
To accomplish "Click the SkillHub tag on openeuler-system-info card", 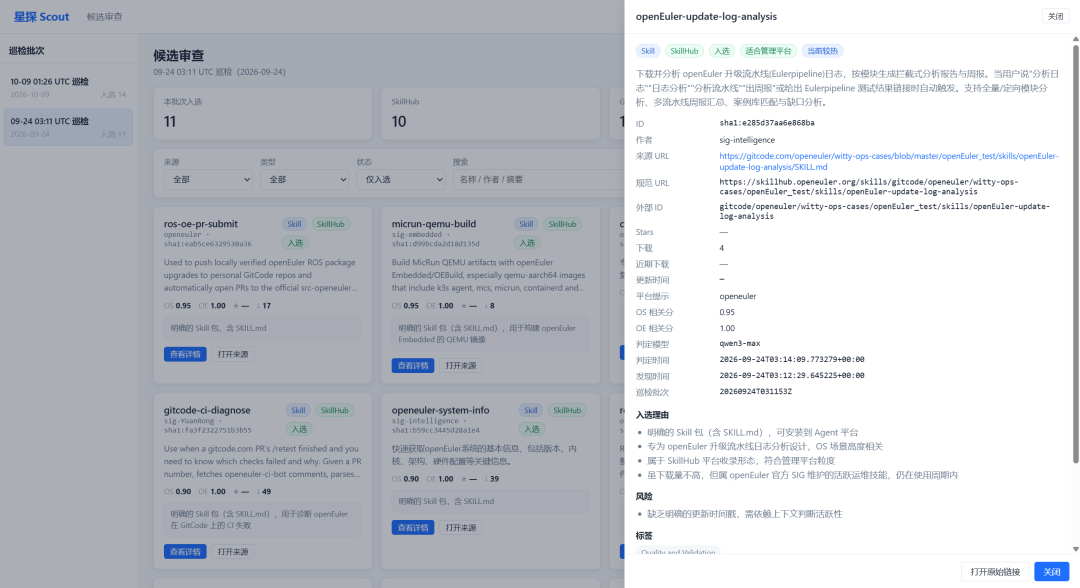I will click(567, 410).
